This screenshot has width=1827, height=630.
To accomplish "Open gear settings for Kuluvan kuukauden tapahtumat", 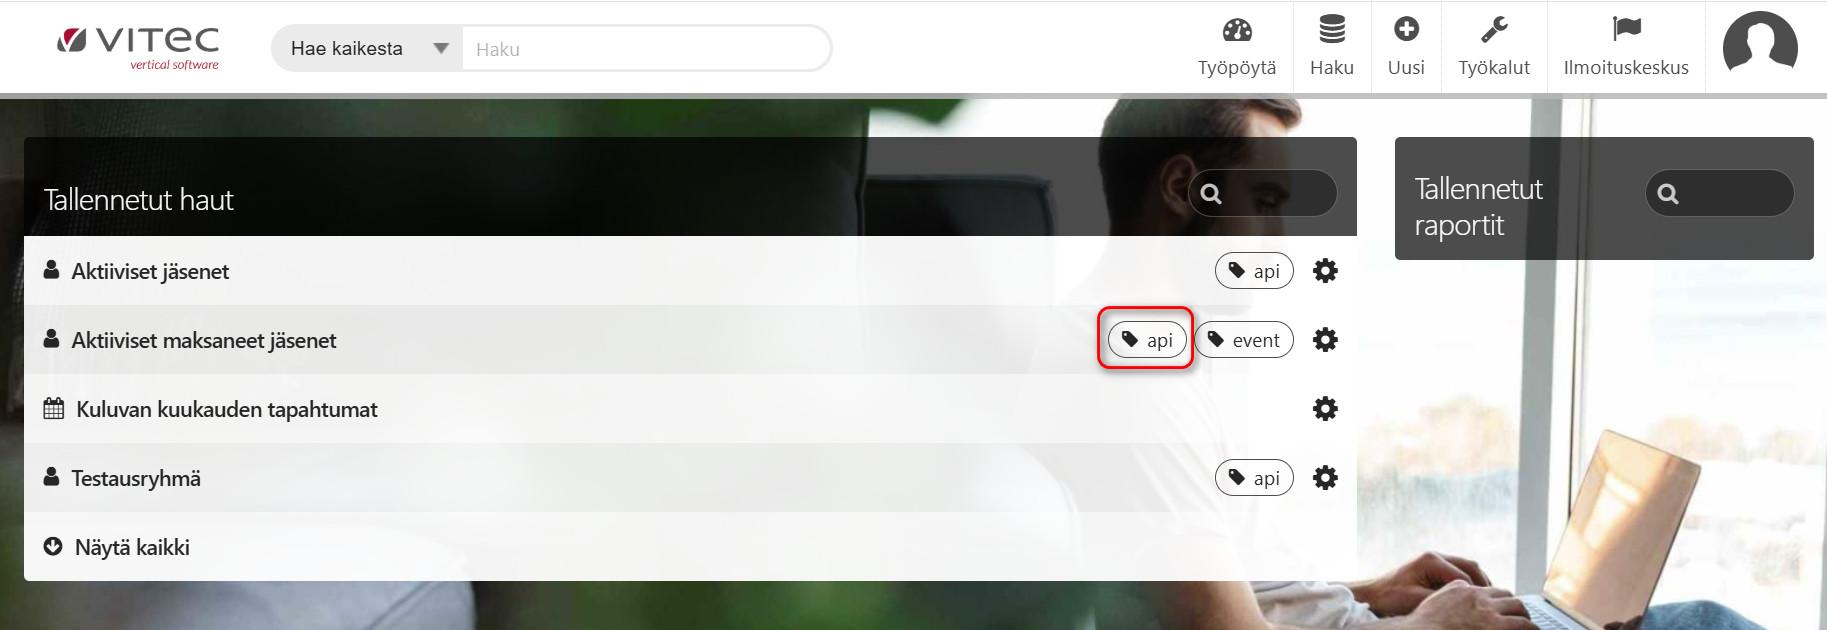I will [1325, 409].
